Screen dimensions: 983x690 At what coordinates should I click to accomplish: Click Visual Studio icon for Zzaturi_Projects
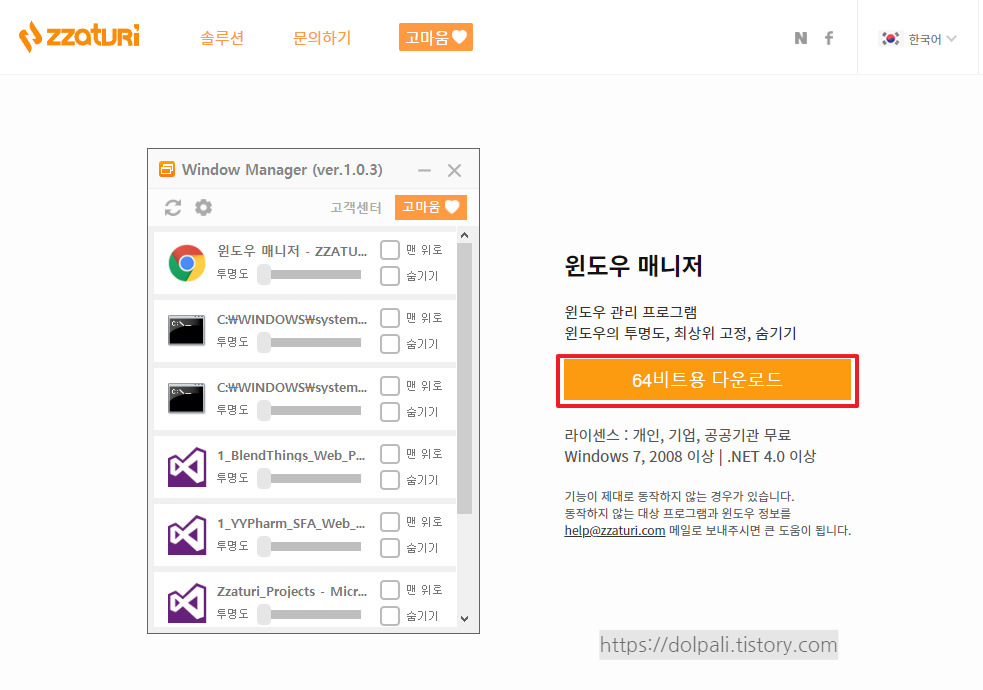point(187,603)
